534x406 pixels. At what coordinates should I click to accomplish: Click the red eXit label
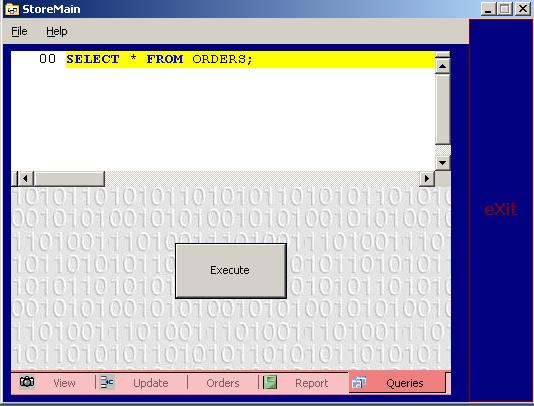tap(500, 209)
